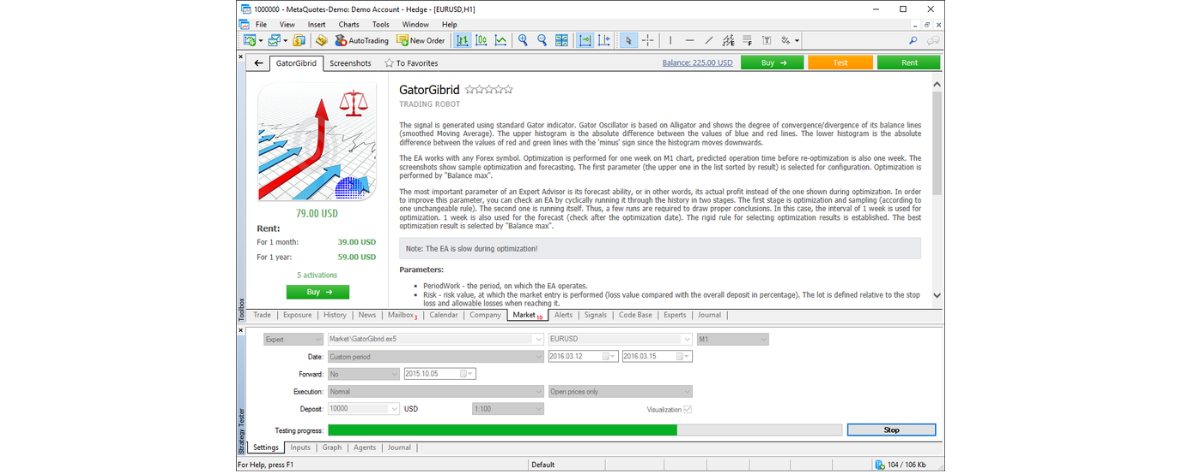Tile chart windows icon
1181x472 pixels.
[561, 41]
